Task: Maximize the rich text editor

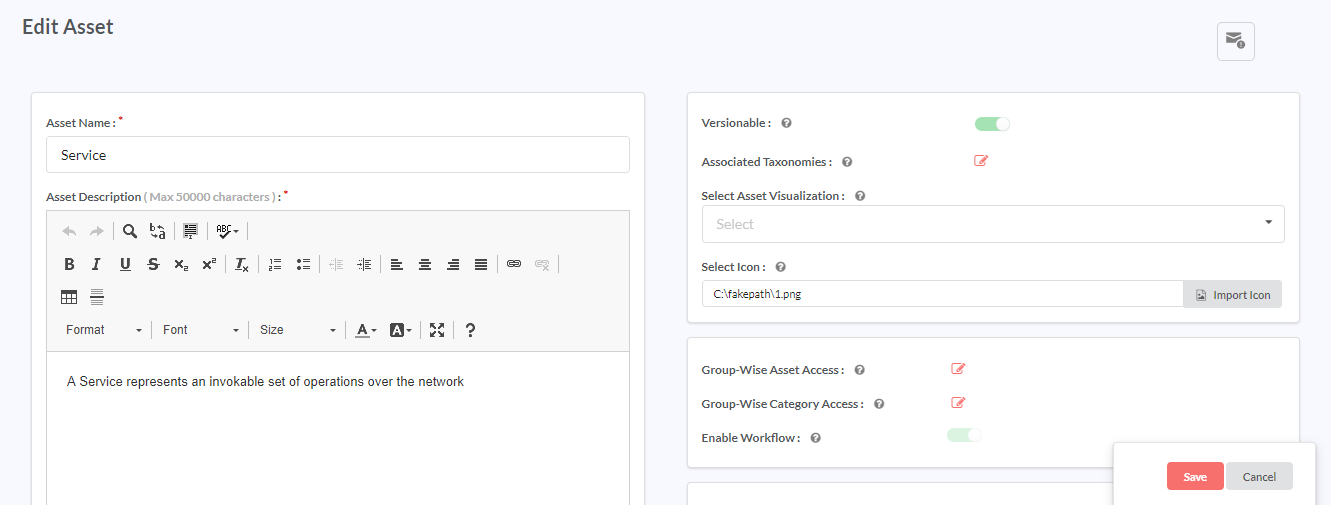Action: pos(437,330)
